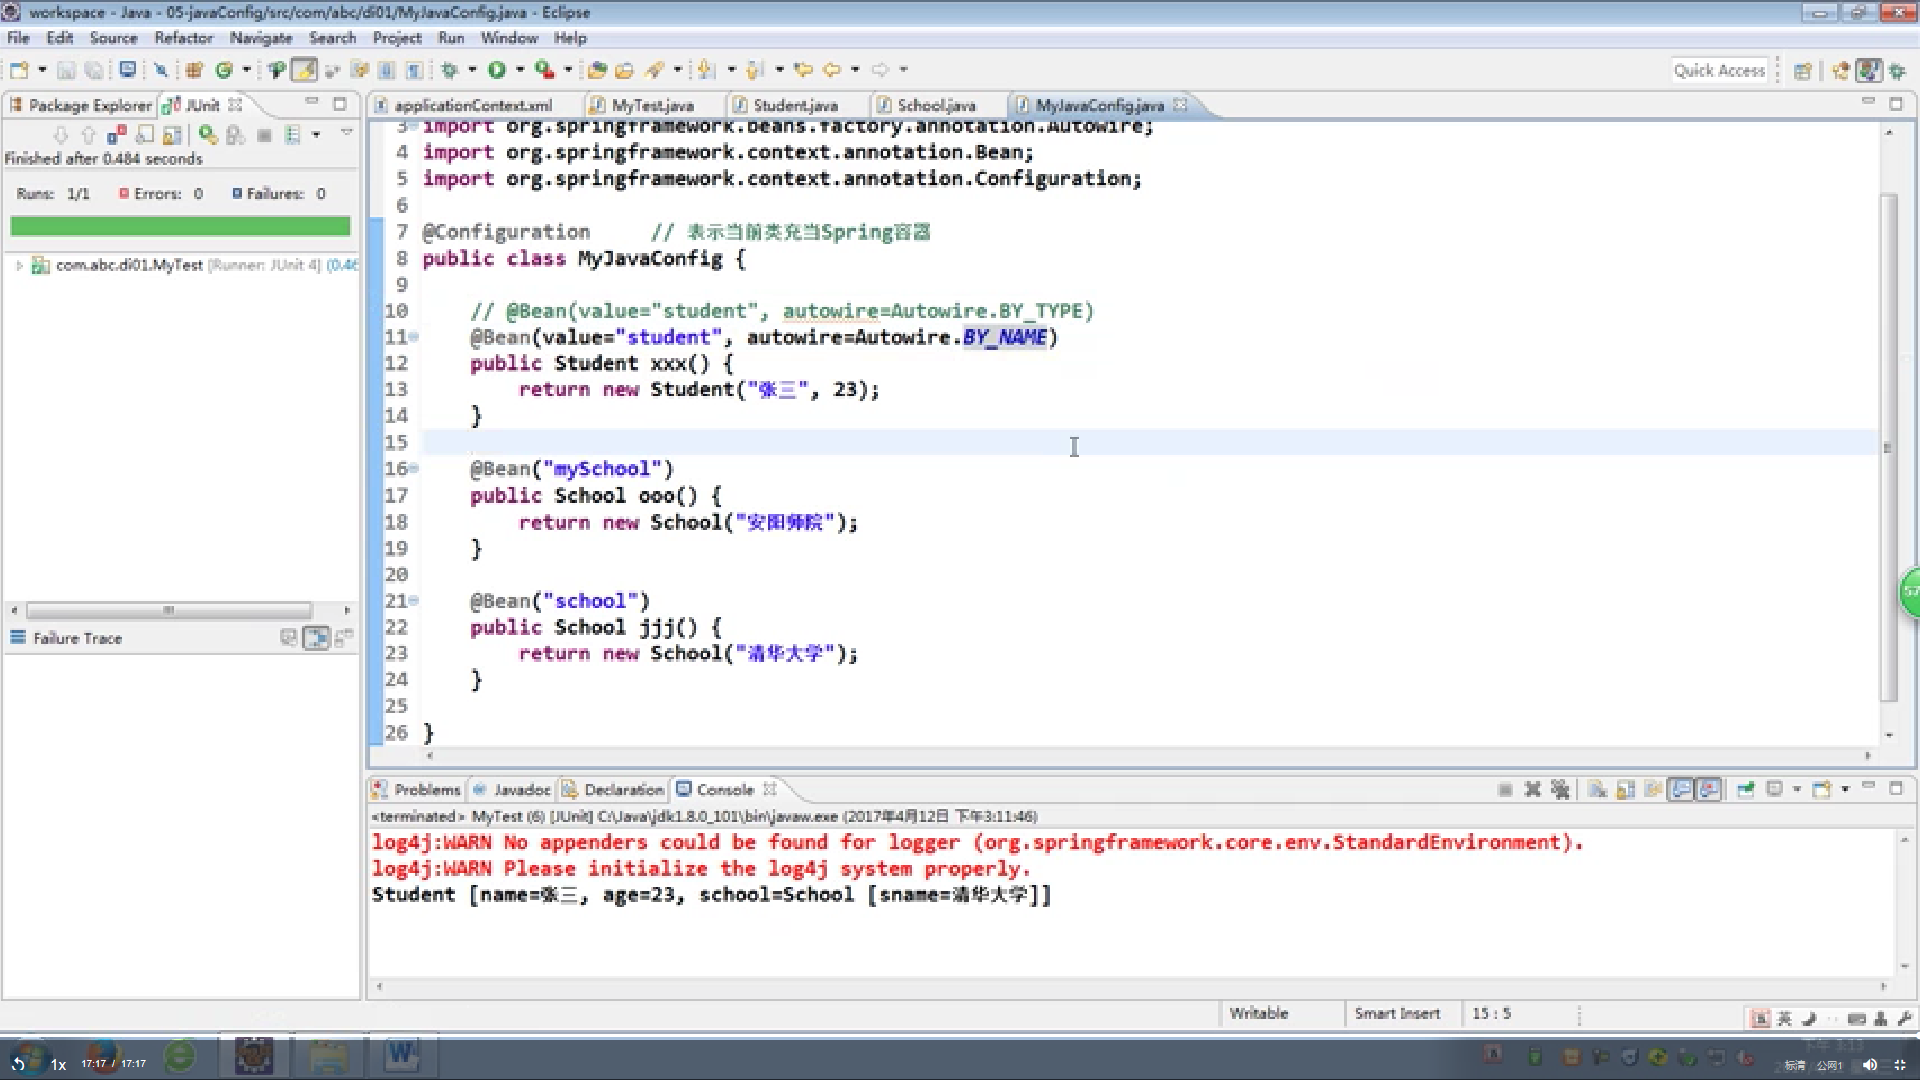Click Clear Console icon
This screenshot has height=1080, width=1920.
[1598, 790]
